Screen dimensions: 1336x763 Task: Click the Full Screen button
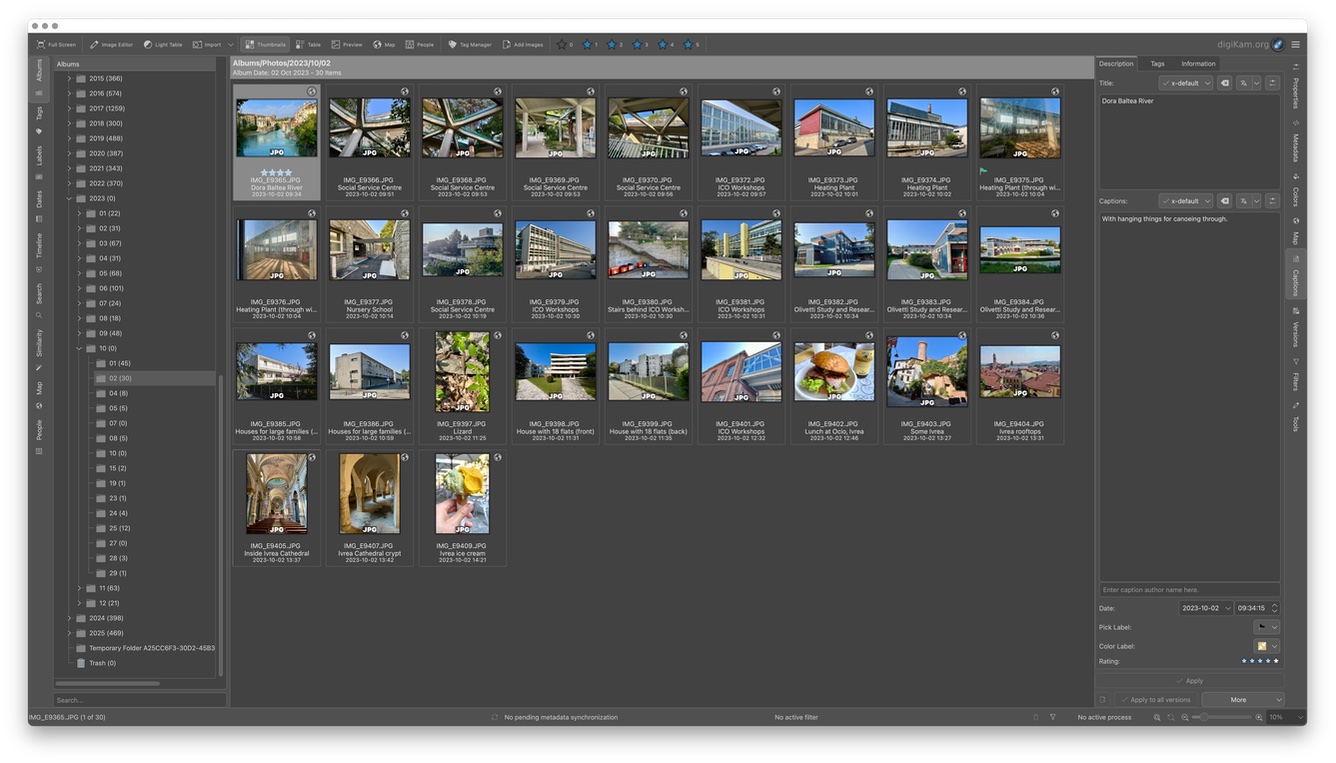pyautogui.click(x=56, y=45)
